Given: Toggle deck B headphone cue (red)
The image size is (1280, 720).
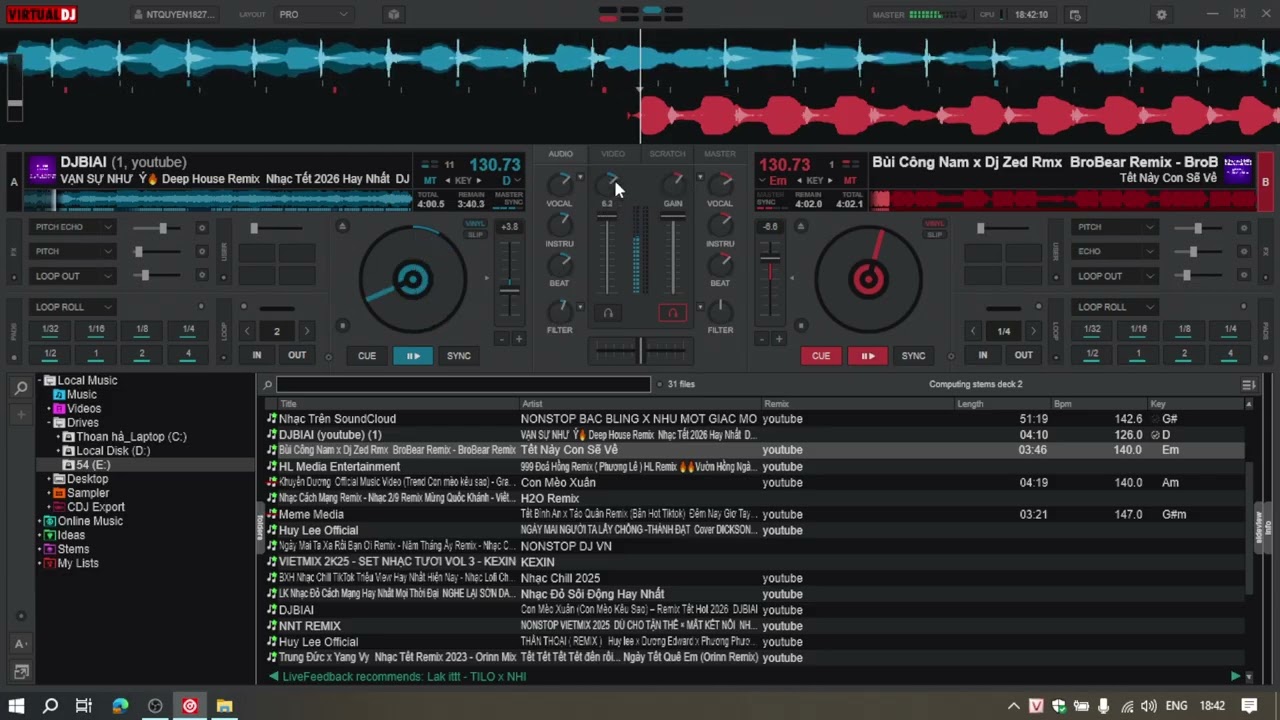Looking at the screenshot, I should (673, 313).
